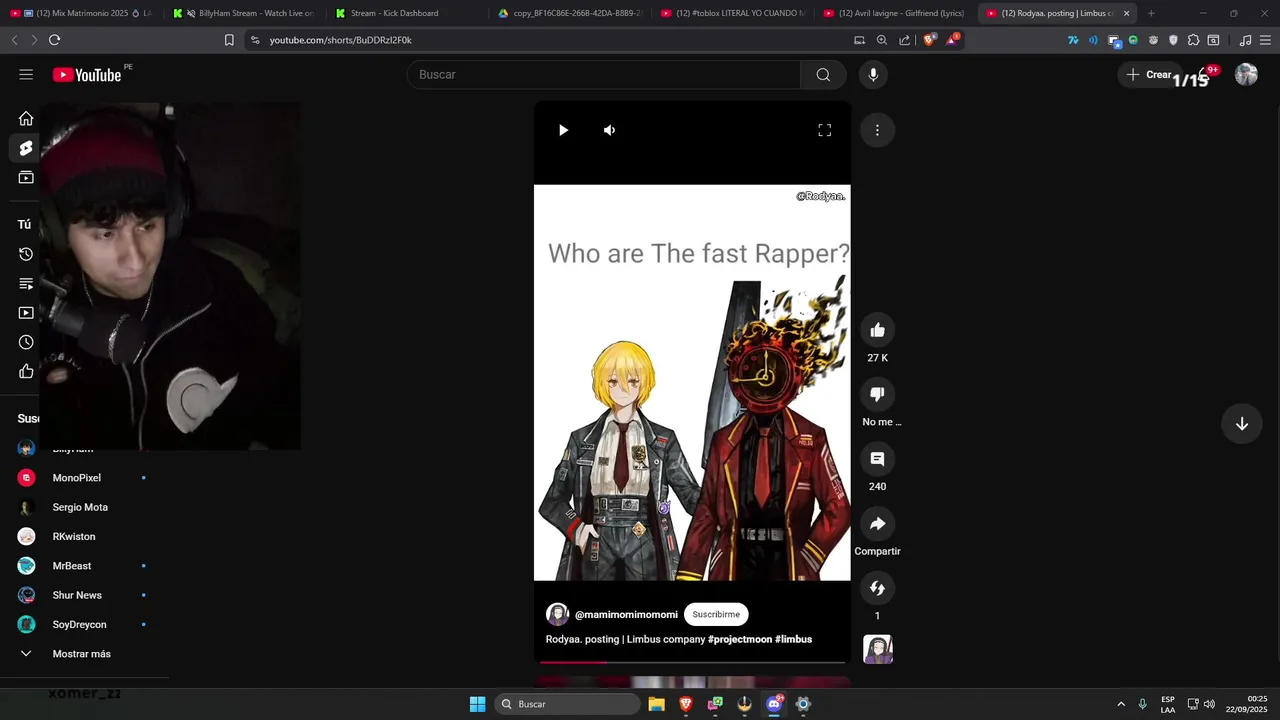
Task: Follow the #projectmoon hashtag
Action: click(x=740, y=640)
